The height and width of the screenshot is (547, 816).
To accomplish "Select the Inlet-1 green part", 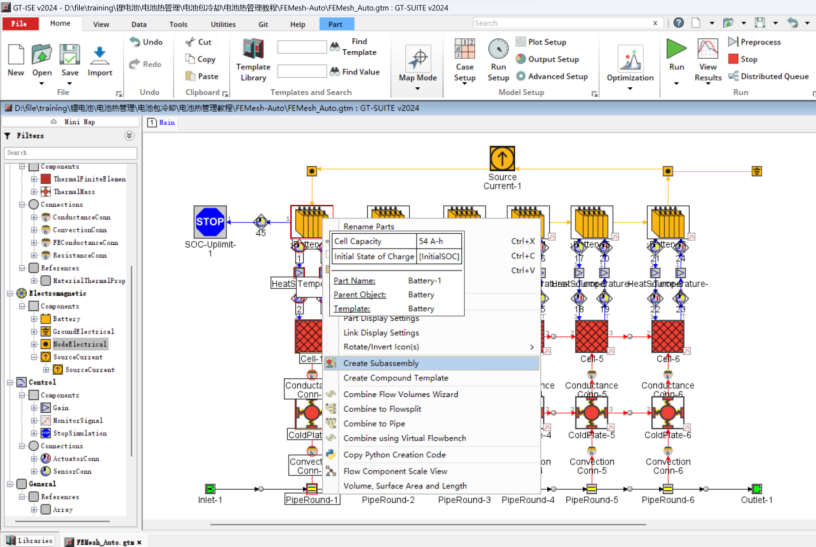I will [210, 489].
